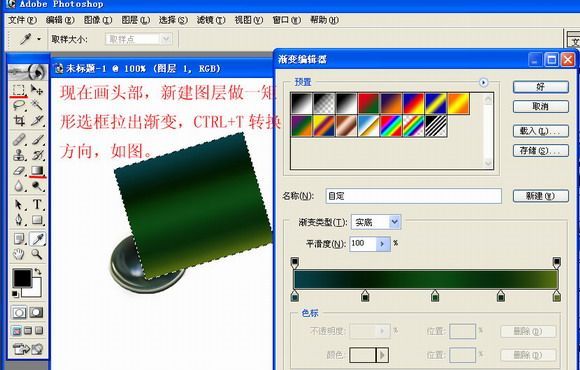
Task: Select the Type tool
Action: pyautogui.click(x=37, y=204)
